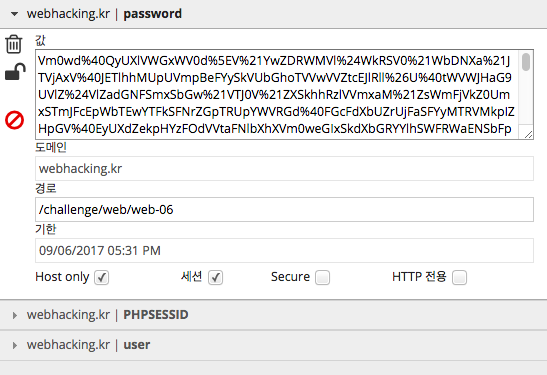
Task: Click the value textarea scrollbar thumb
Action: click(526, 61)
